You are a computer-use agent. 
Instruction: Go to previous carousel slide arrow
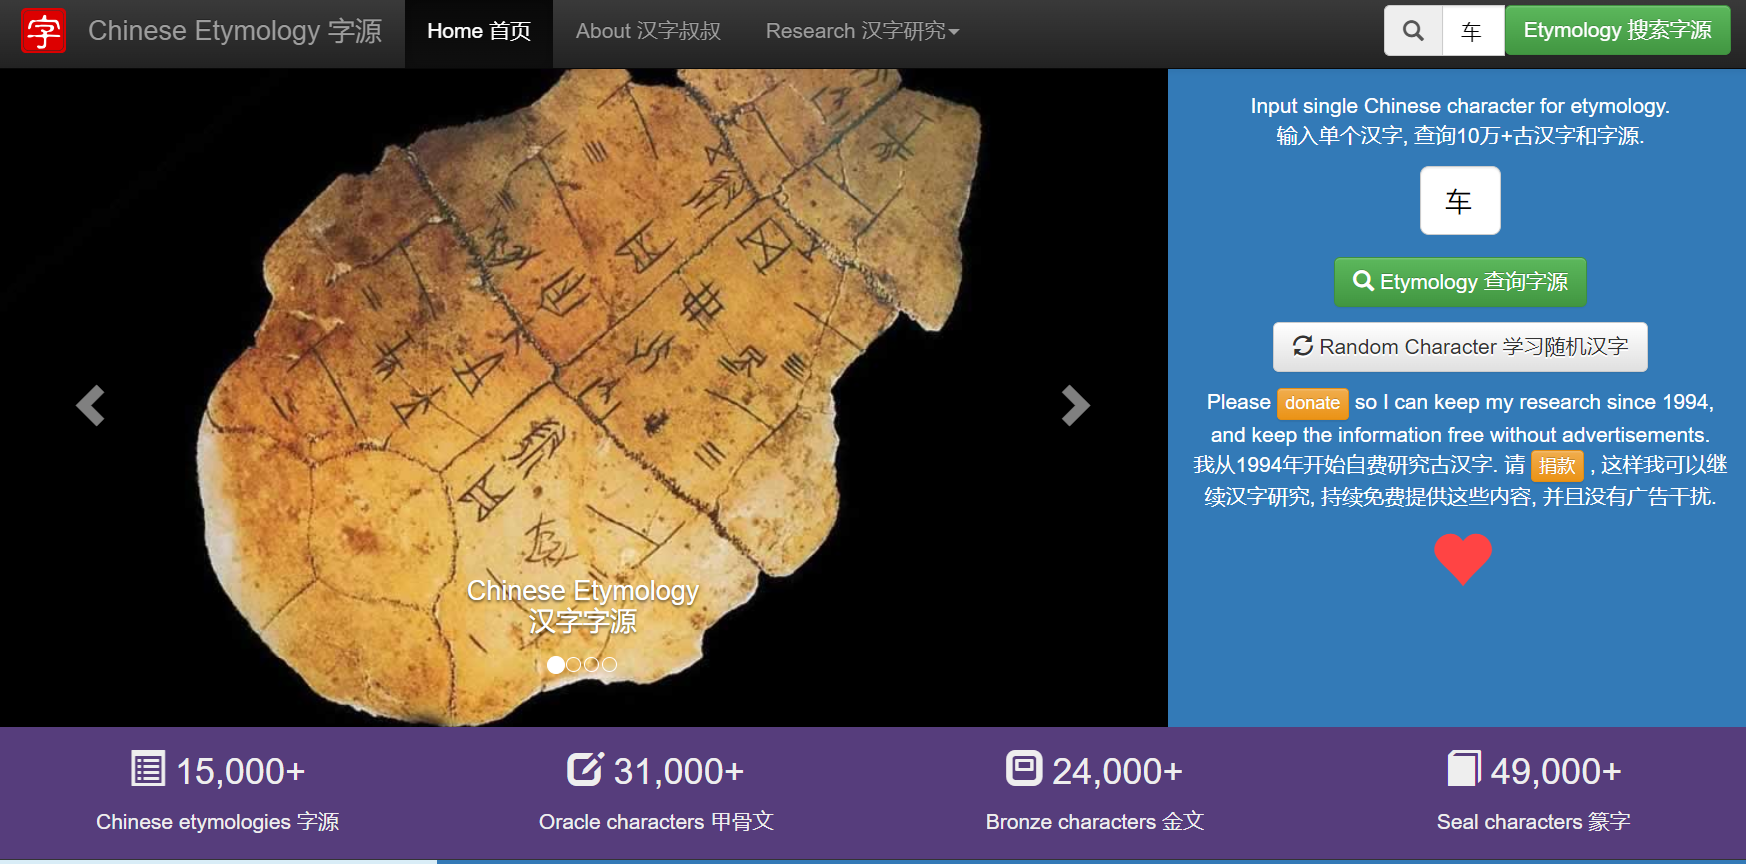point(90,405)
